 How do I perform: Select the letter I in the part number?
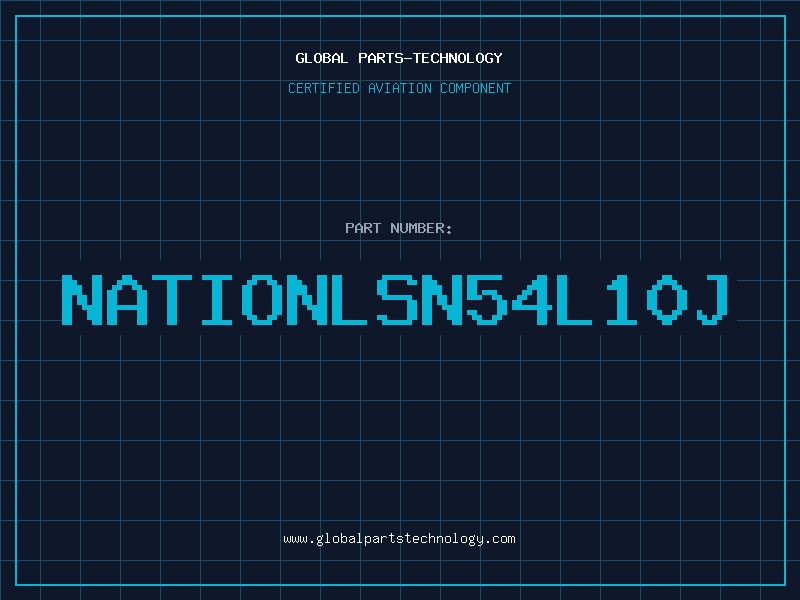(217, 300)
